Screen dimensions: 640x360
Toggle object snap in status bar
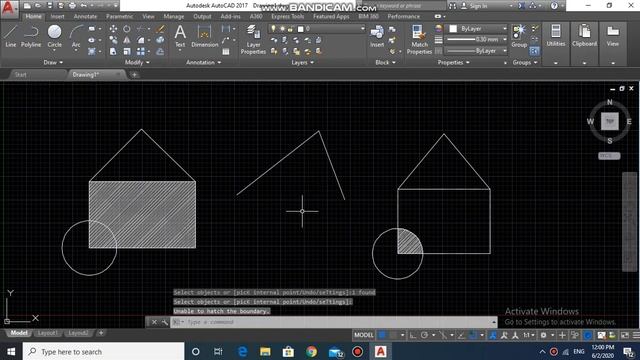[x=473, y=335]
